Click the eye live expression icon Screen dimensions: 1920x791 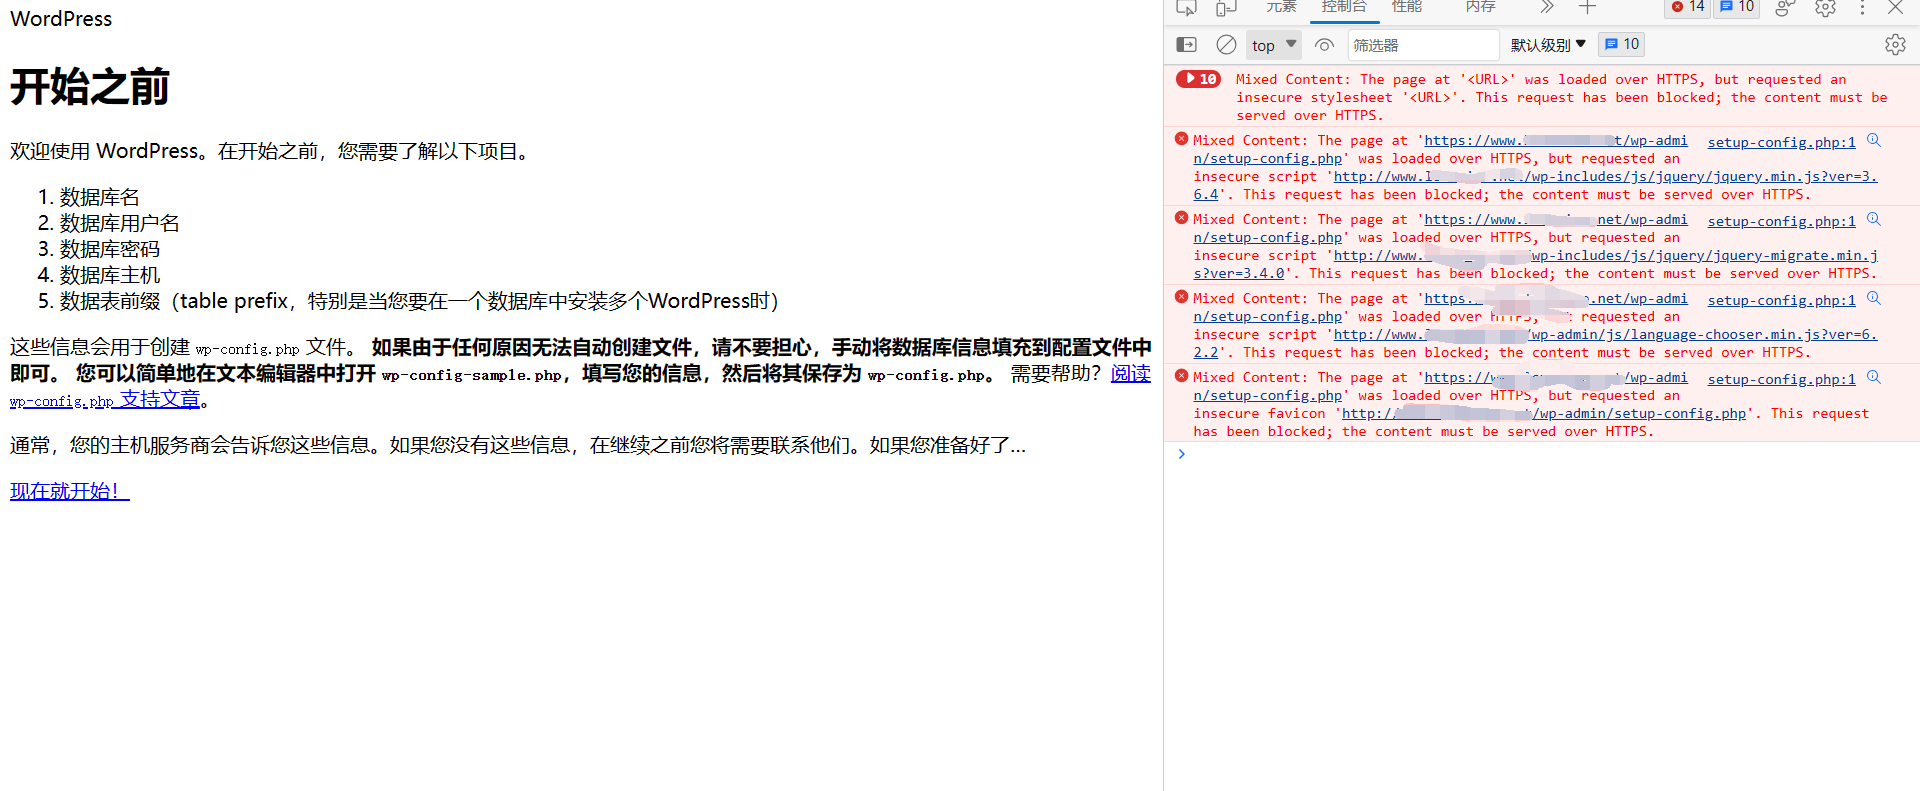[1325, 45]
